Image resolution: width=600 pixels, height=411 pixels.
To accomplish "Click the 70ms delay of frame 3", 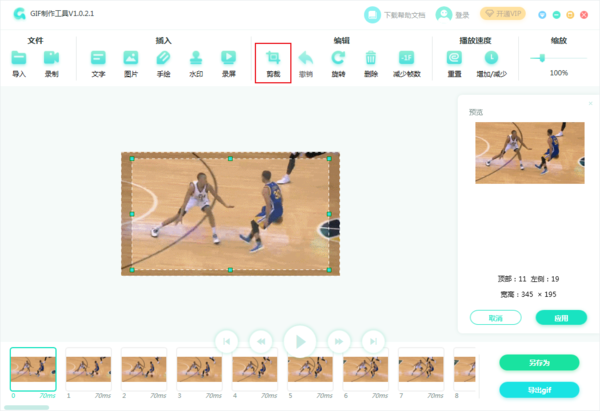I will click(x=214, y=396).
